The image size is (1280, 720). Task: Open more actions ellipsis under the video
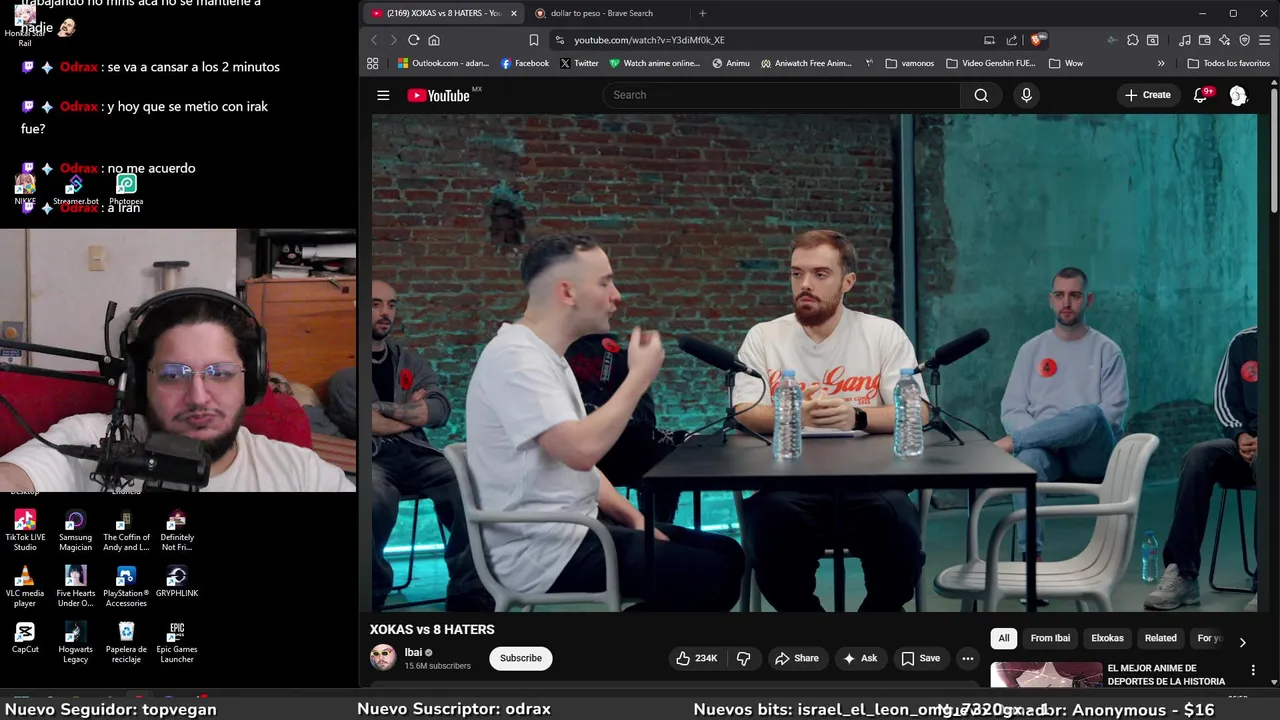(967, 658)
